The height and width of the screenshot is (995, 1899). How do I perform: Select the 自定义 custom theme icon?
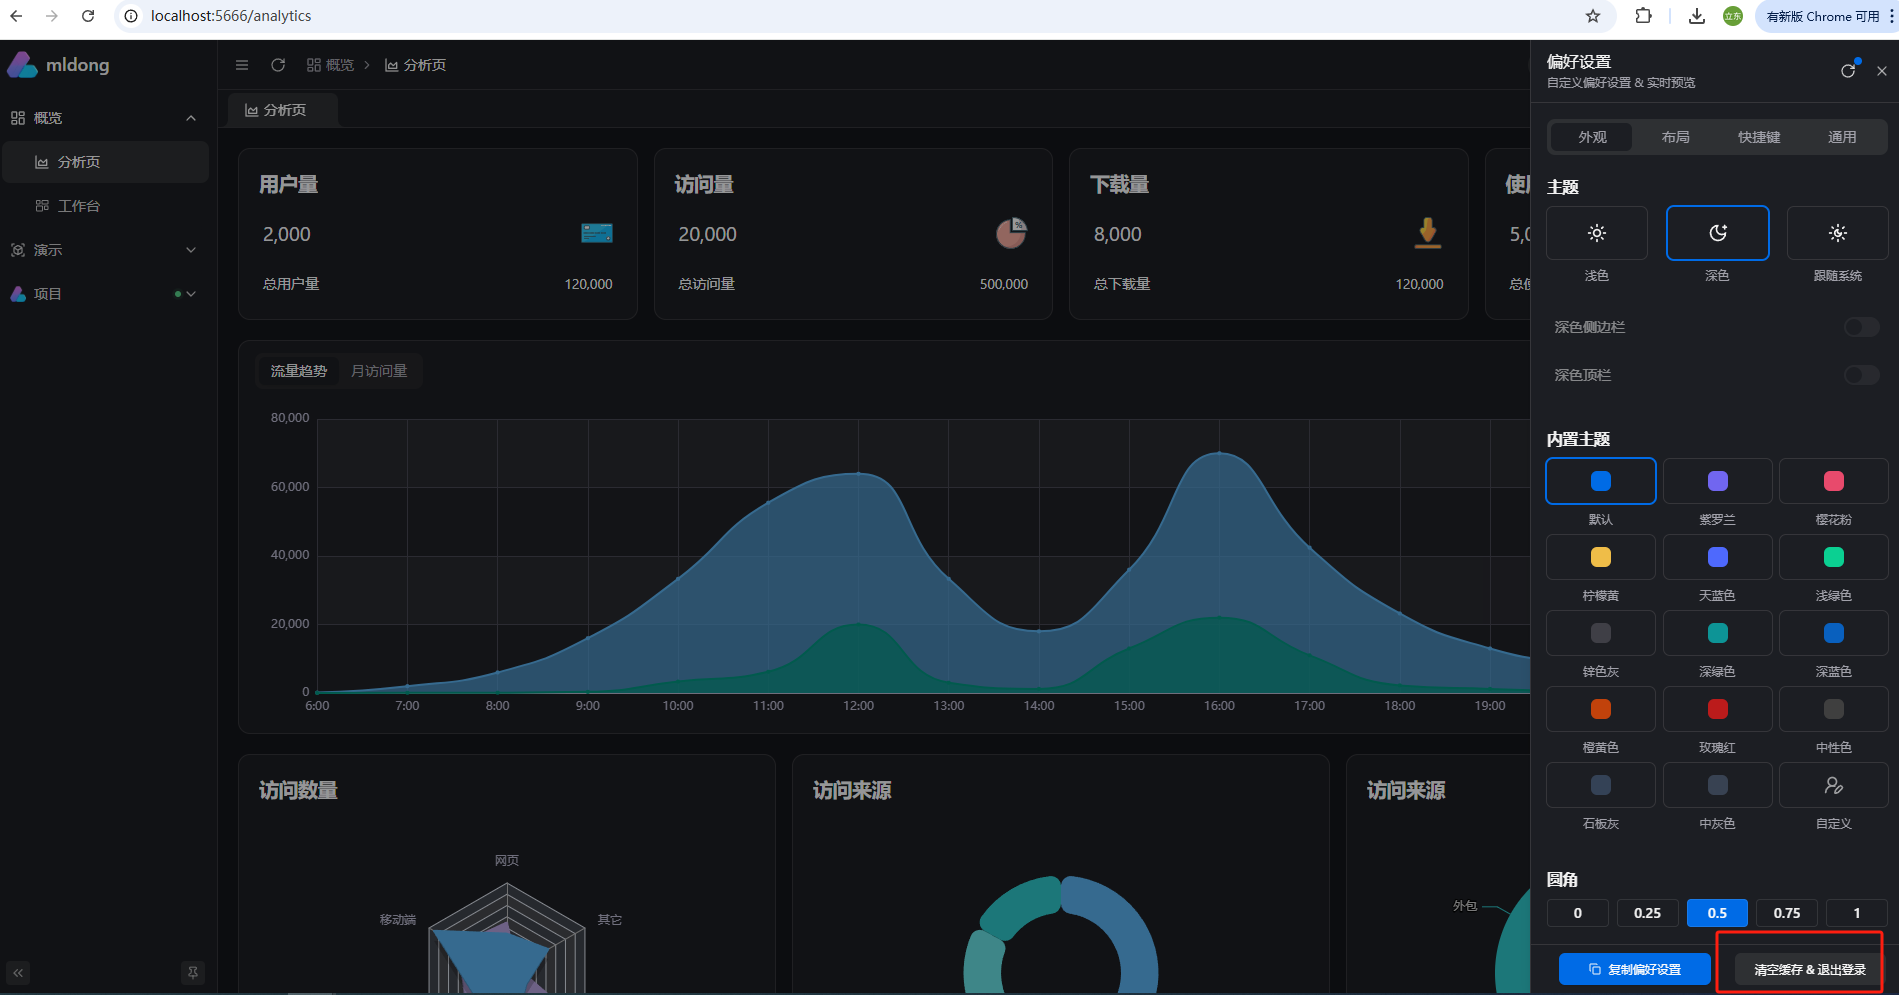click(1834, 785)
